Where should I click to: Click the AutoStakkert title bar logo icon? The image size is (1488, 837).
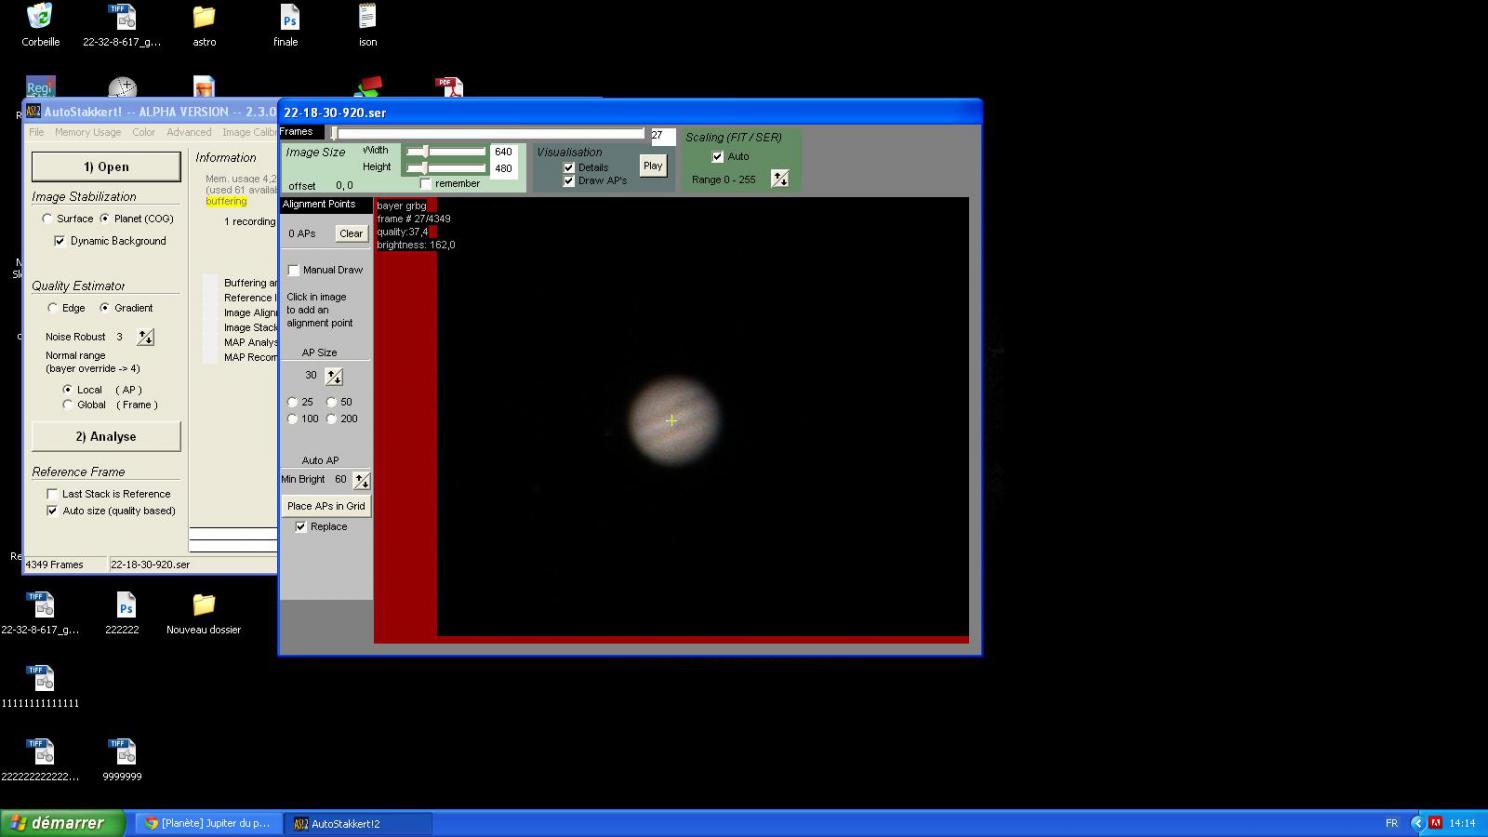coord(33,112)
